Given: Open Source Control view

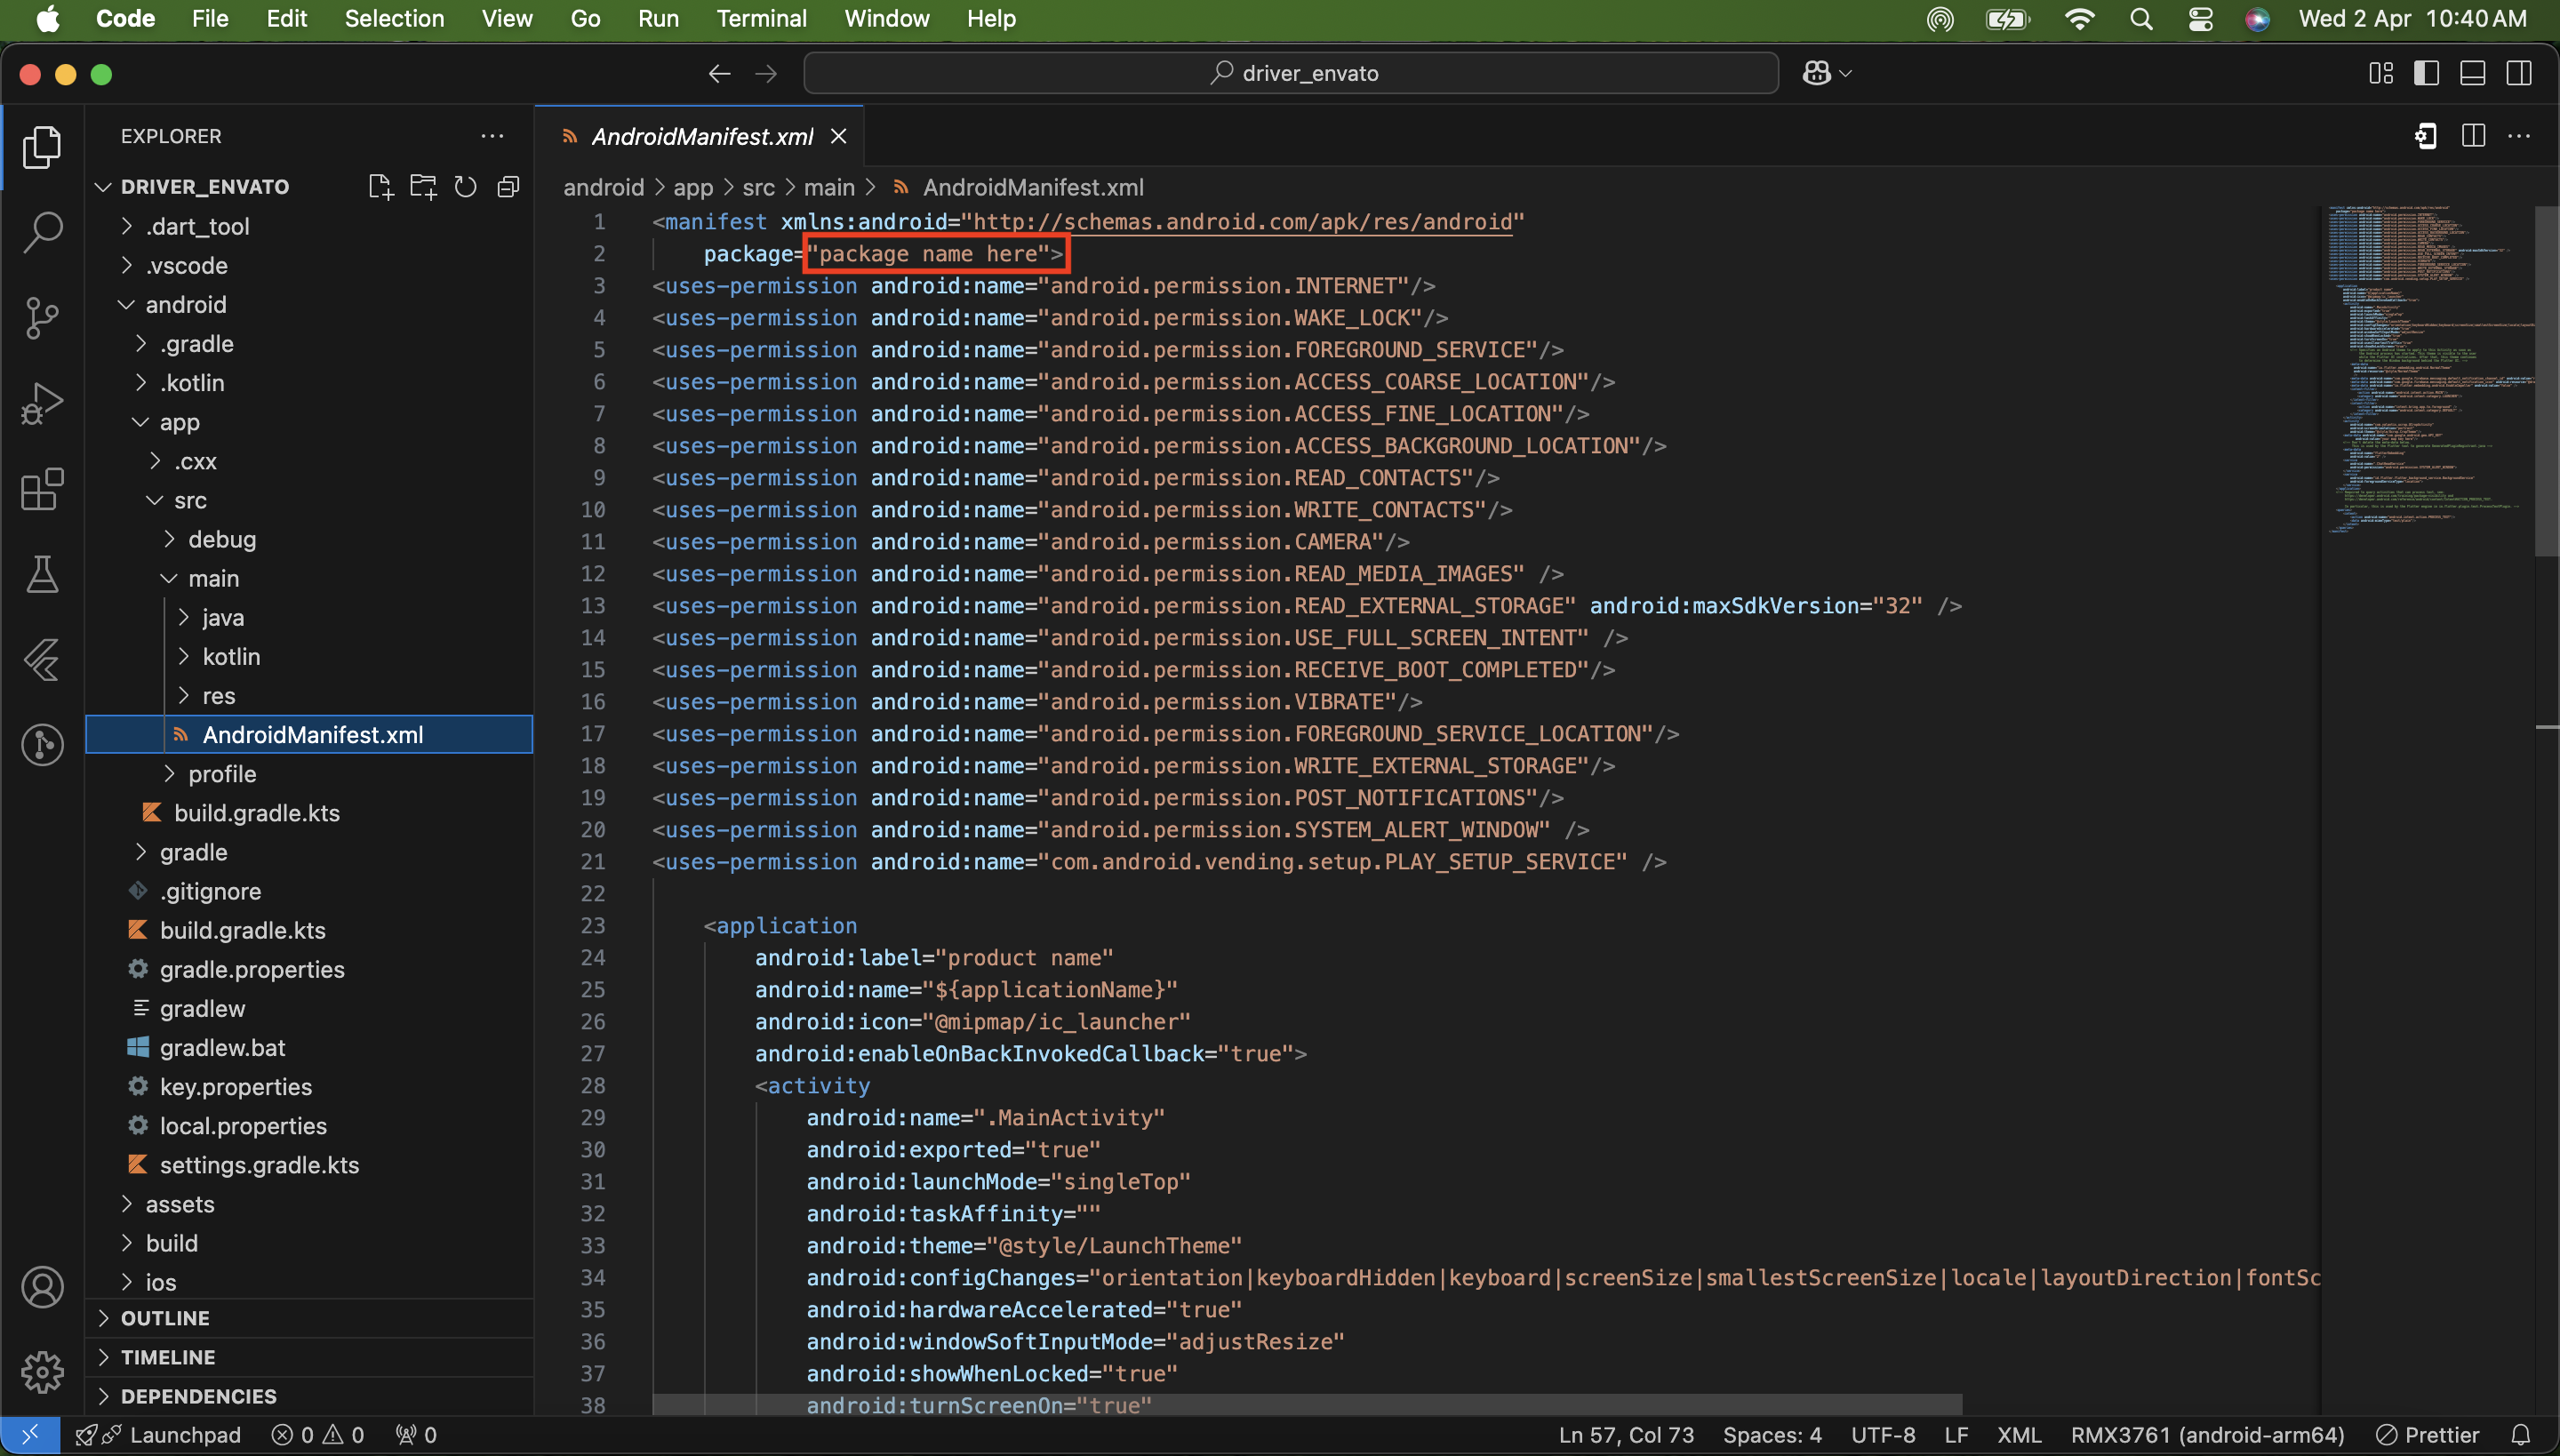Looking at the screenshot, I should [x=42, y=318].
